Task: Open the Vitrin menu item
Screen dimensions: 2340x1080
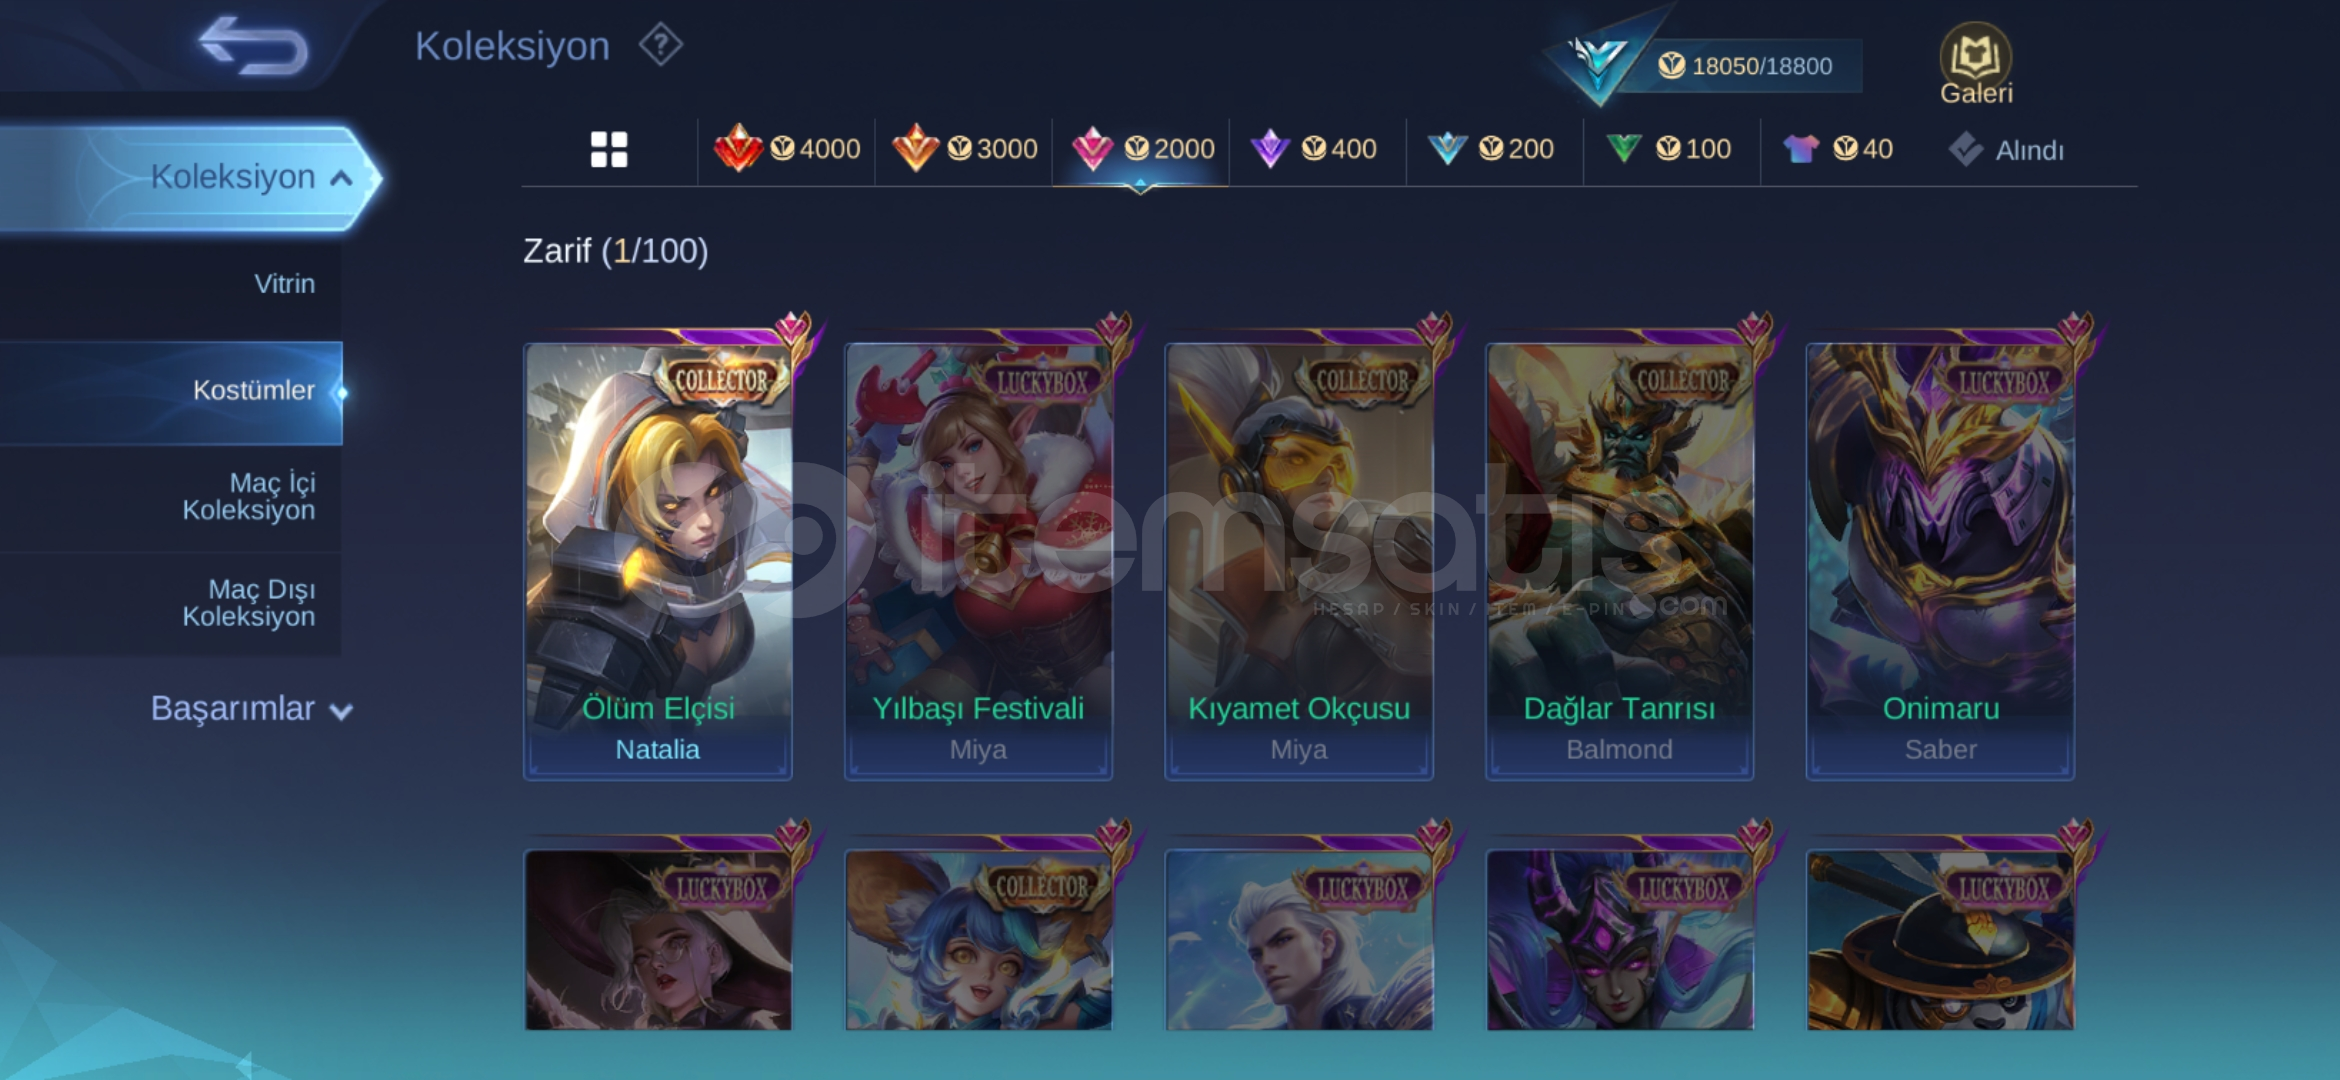Action: (x=284, y=284)
